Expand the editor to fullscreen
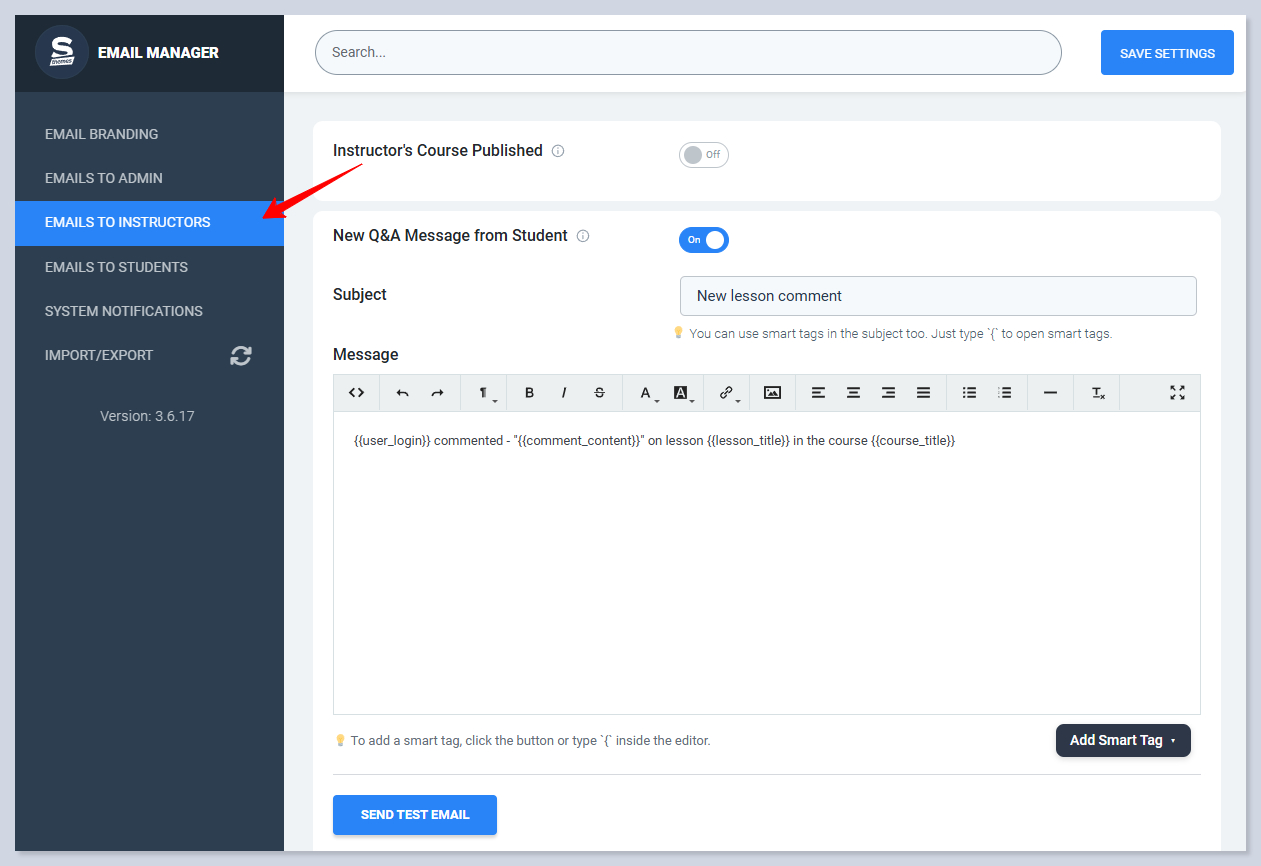Screen dimensions: 1261x866 click(1177, 393)
